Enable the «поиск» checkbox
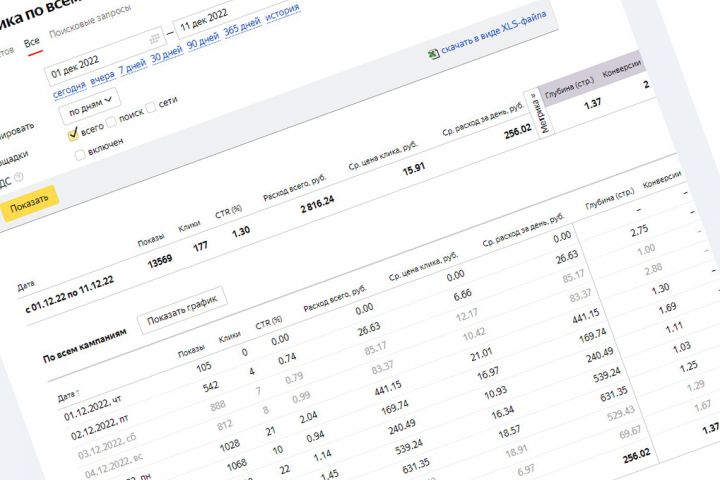 click(x=111, y=122)
